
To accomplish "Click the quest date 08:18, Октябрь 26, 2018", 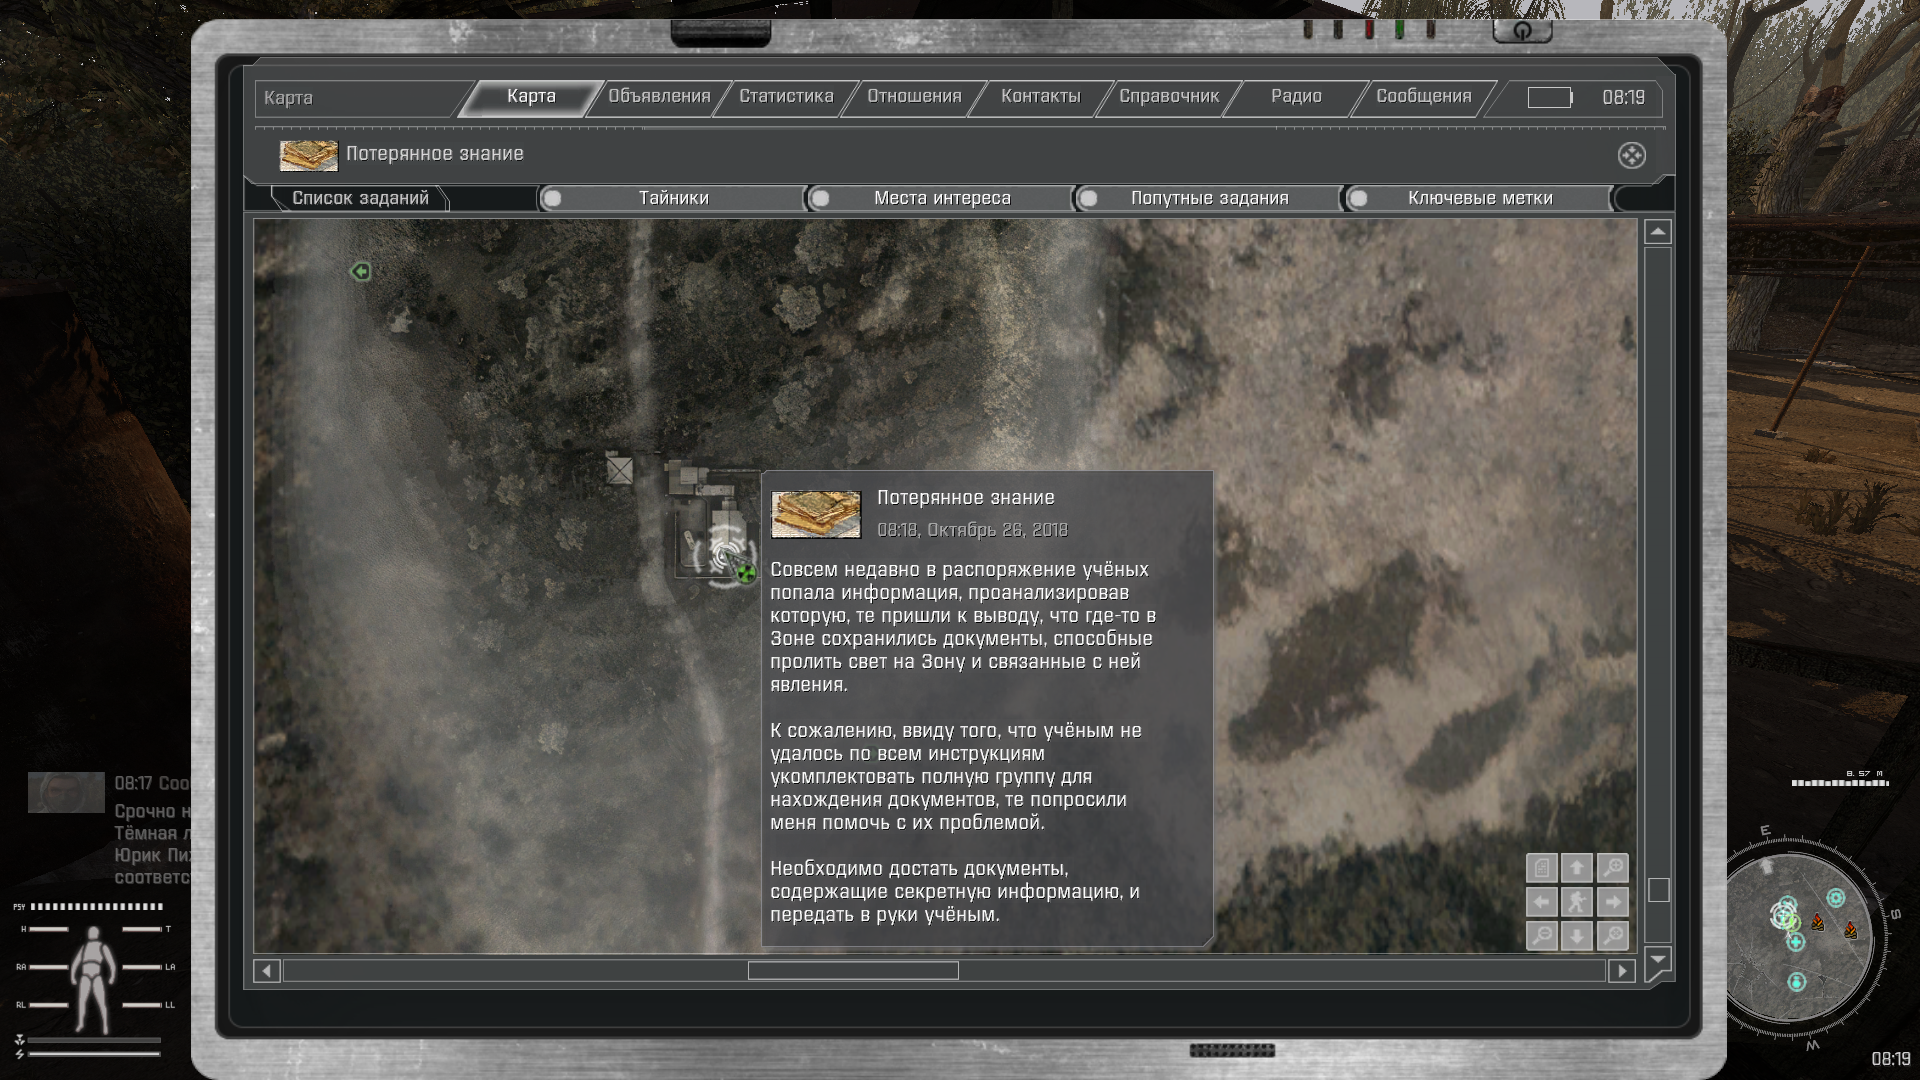I will [x=973, y=530].
